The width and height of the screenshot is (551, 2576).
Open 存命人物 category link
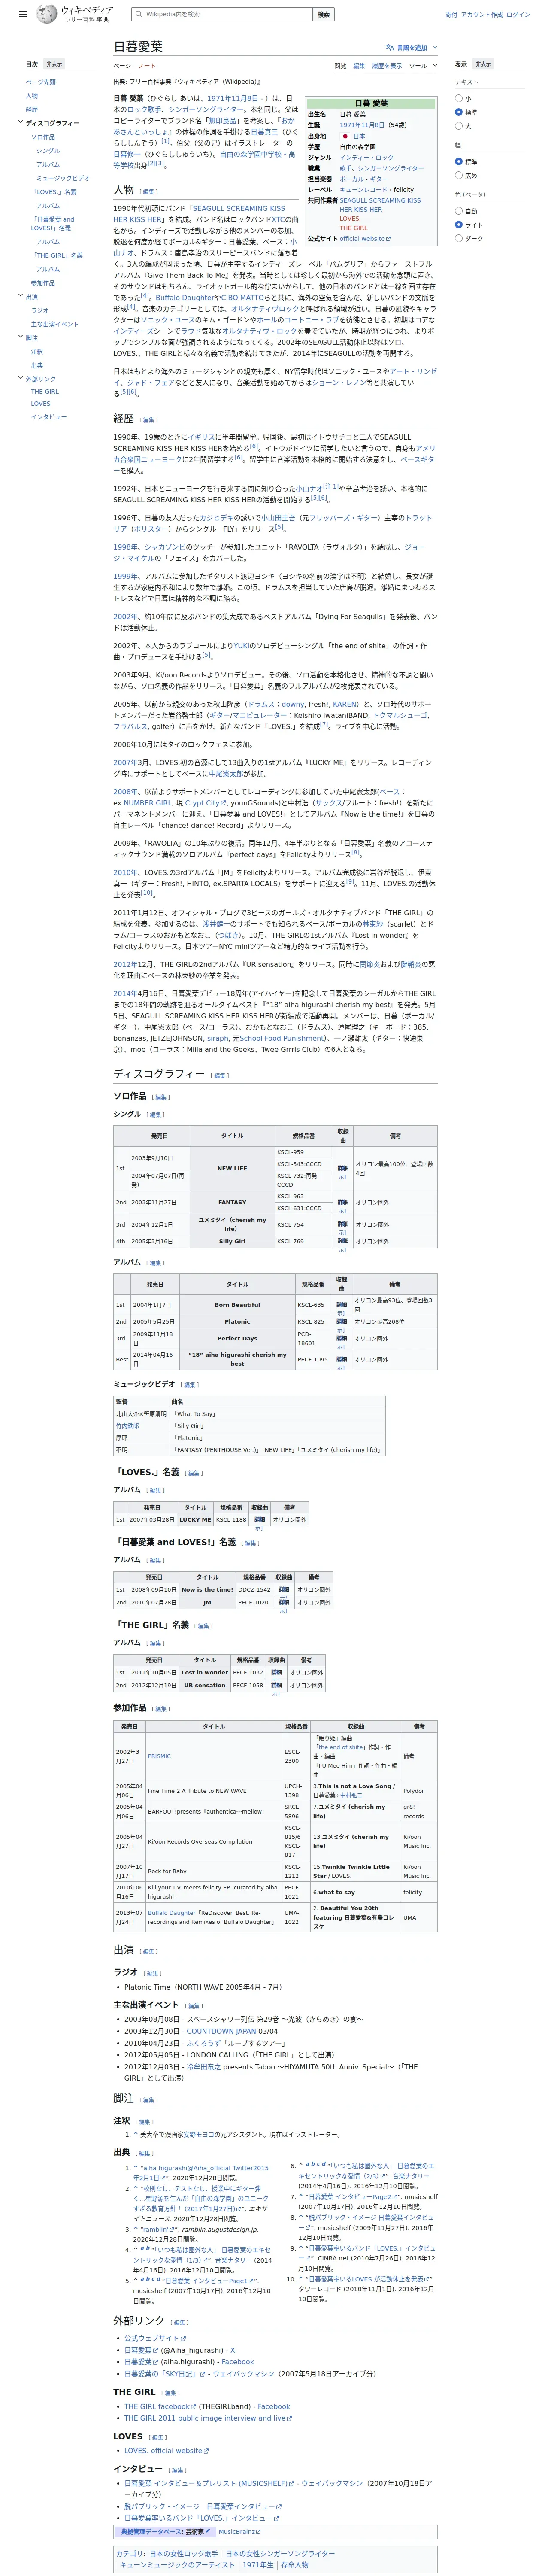[295, 2565]
